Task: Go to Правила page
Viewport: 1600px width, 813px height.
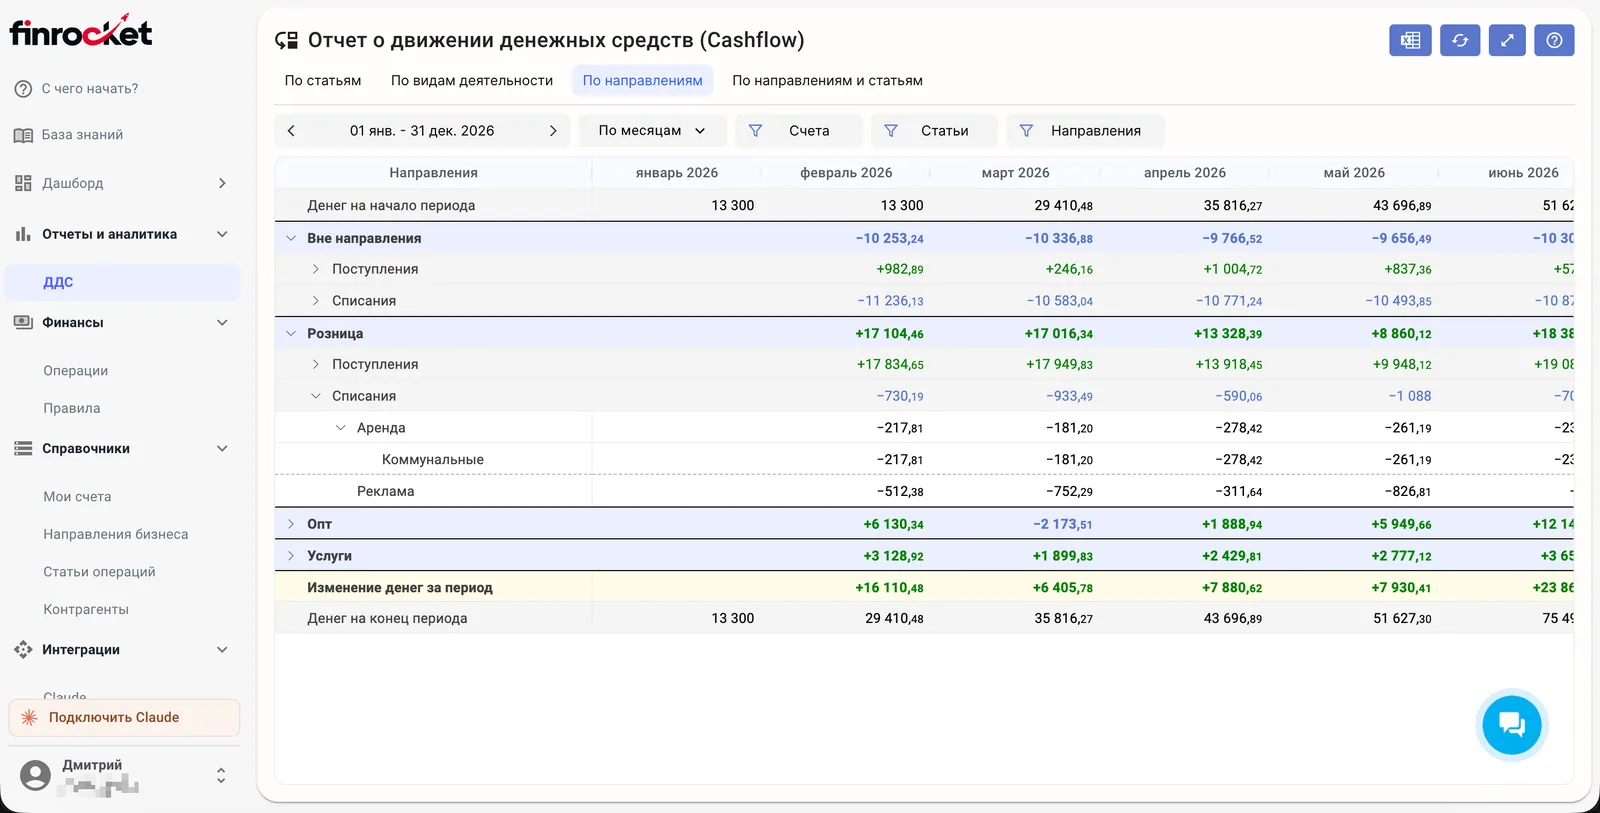Action: click(122, 409)
